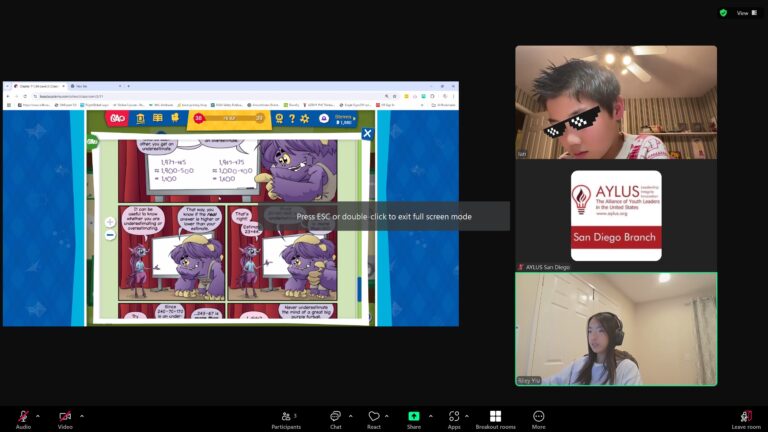Viewport: 768px width, 432px height.
Task: Open Breakout rooms
Action: pos(495,419)
